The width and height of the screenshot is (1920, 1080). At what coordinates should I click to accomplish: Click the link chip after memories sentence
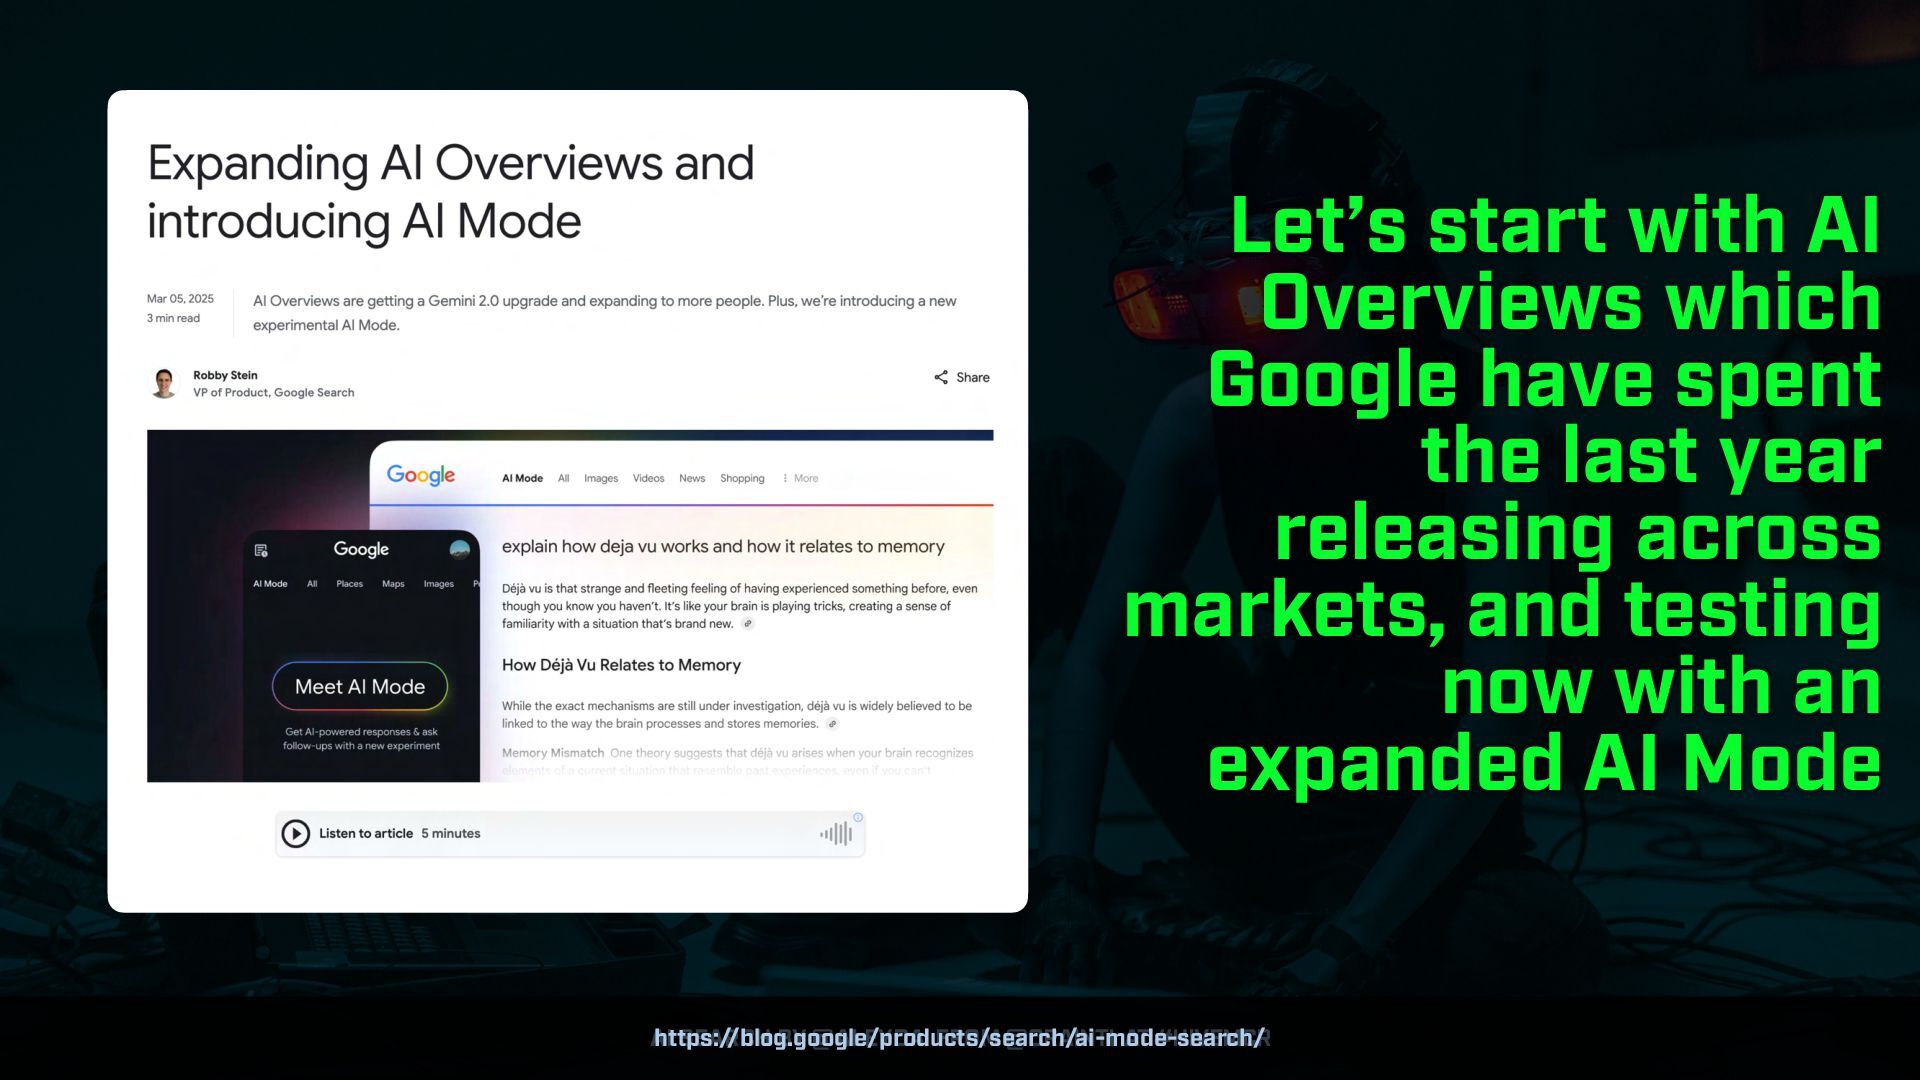pyautogui.click(x=832, y=724)
